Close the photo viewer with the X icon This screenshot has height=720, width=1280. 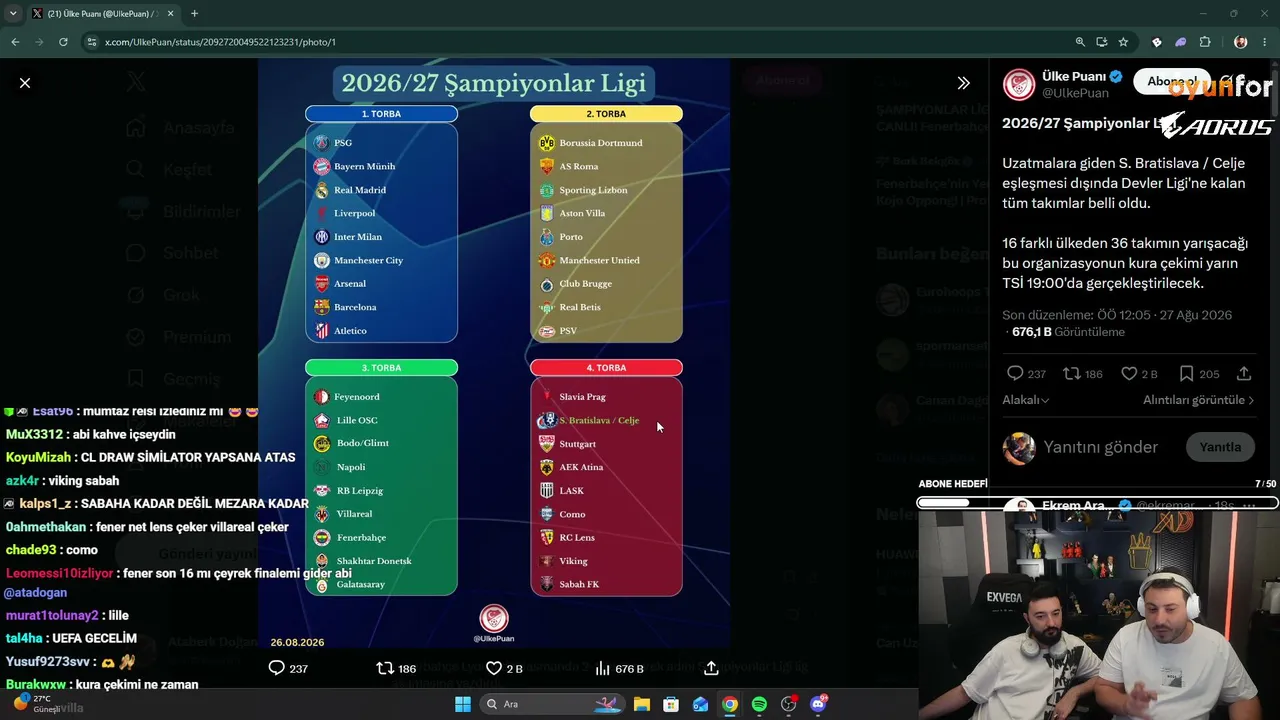pyautogui.click(x=25, y=83)
